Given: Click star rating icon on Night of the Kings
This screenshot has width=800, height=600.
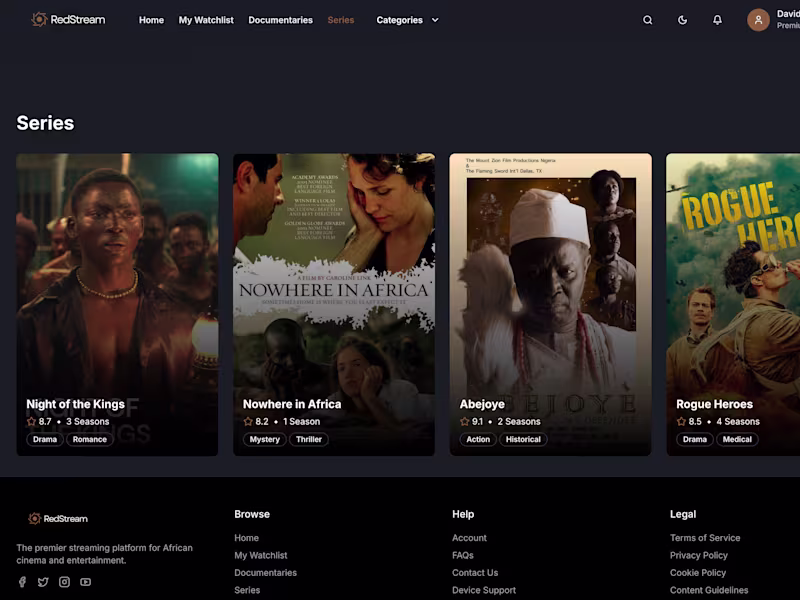Looking at the screenshot, I should point(31,421).
